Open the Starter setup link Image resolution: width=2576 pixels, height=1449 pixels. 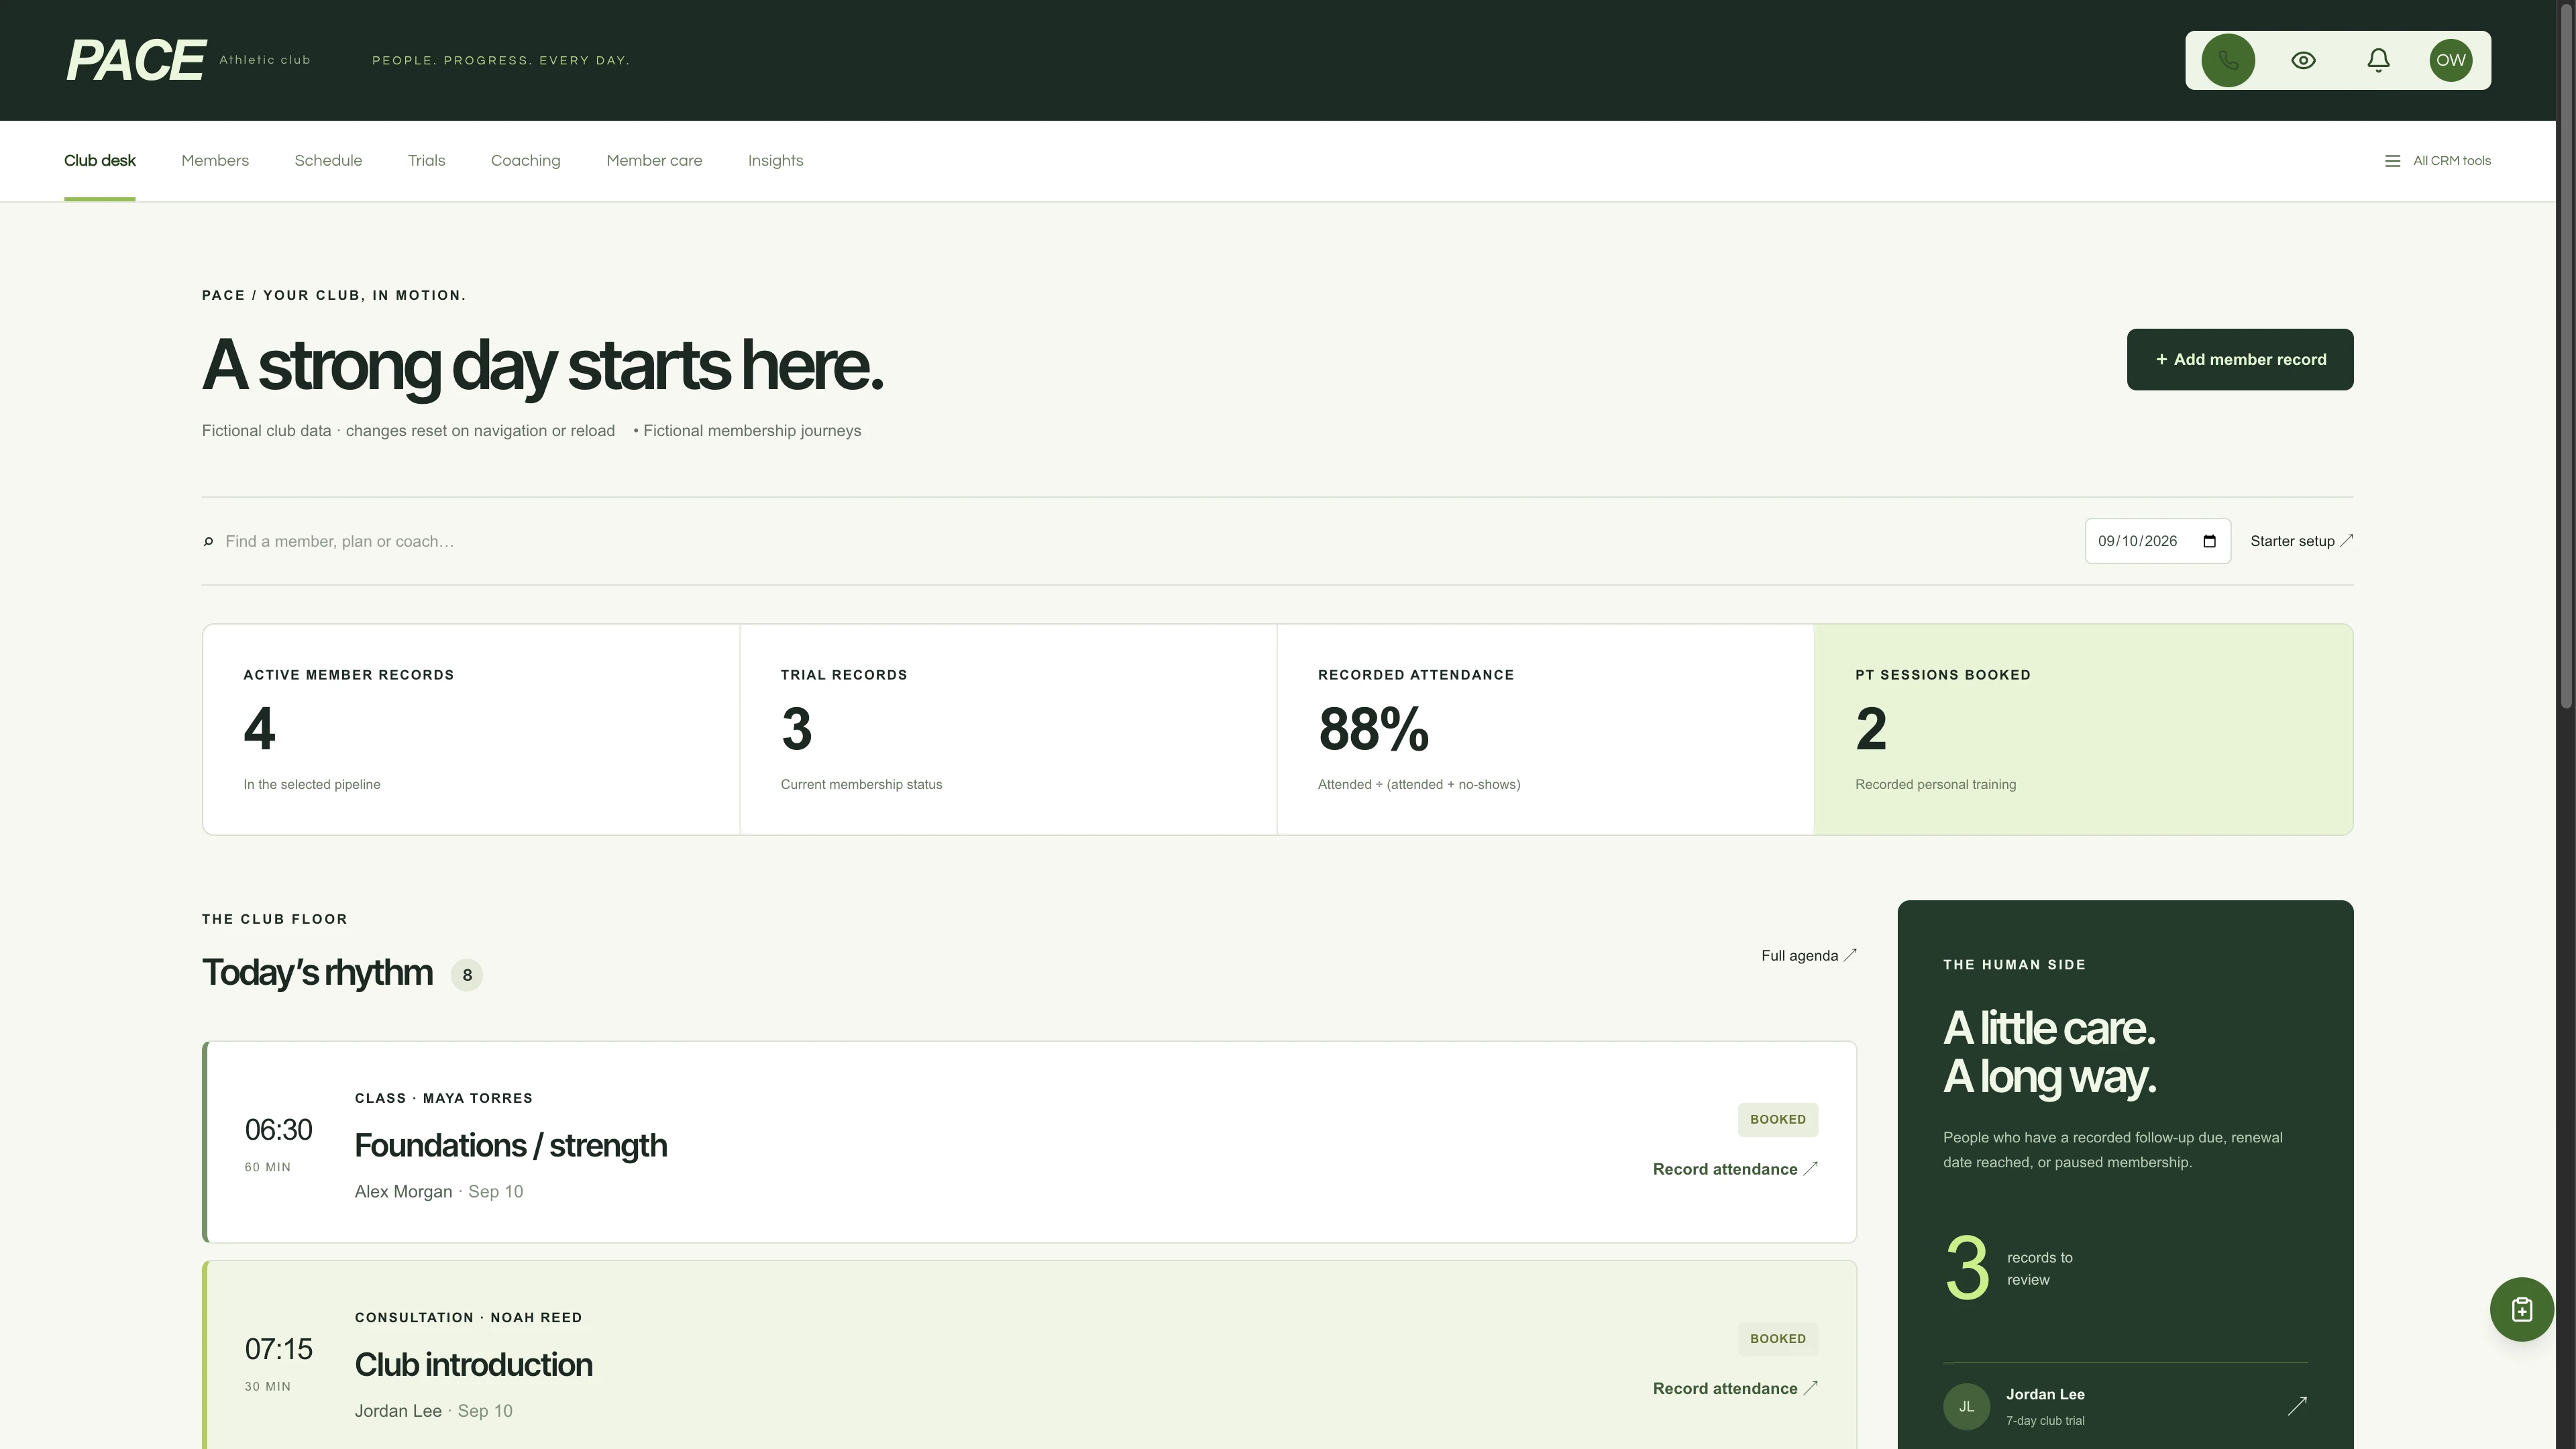pyautogui.click(x=2301, y=541)
